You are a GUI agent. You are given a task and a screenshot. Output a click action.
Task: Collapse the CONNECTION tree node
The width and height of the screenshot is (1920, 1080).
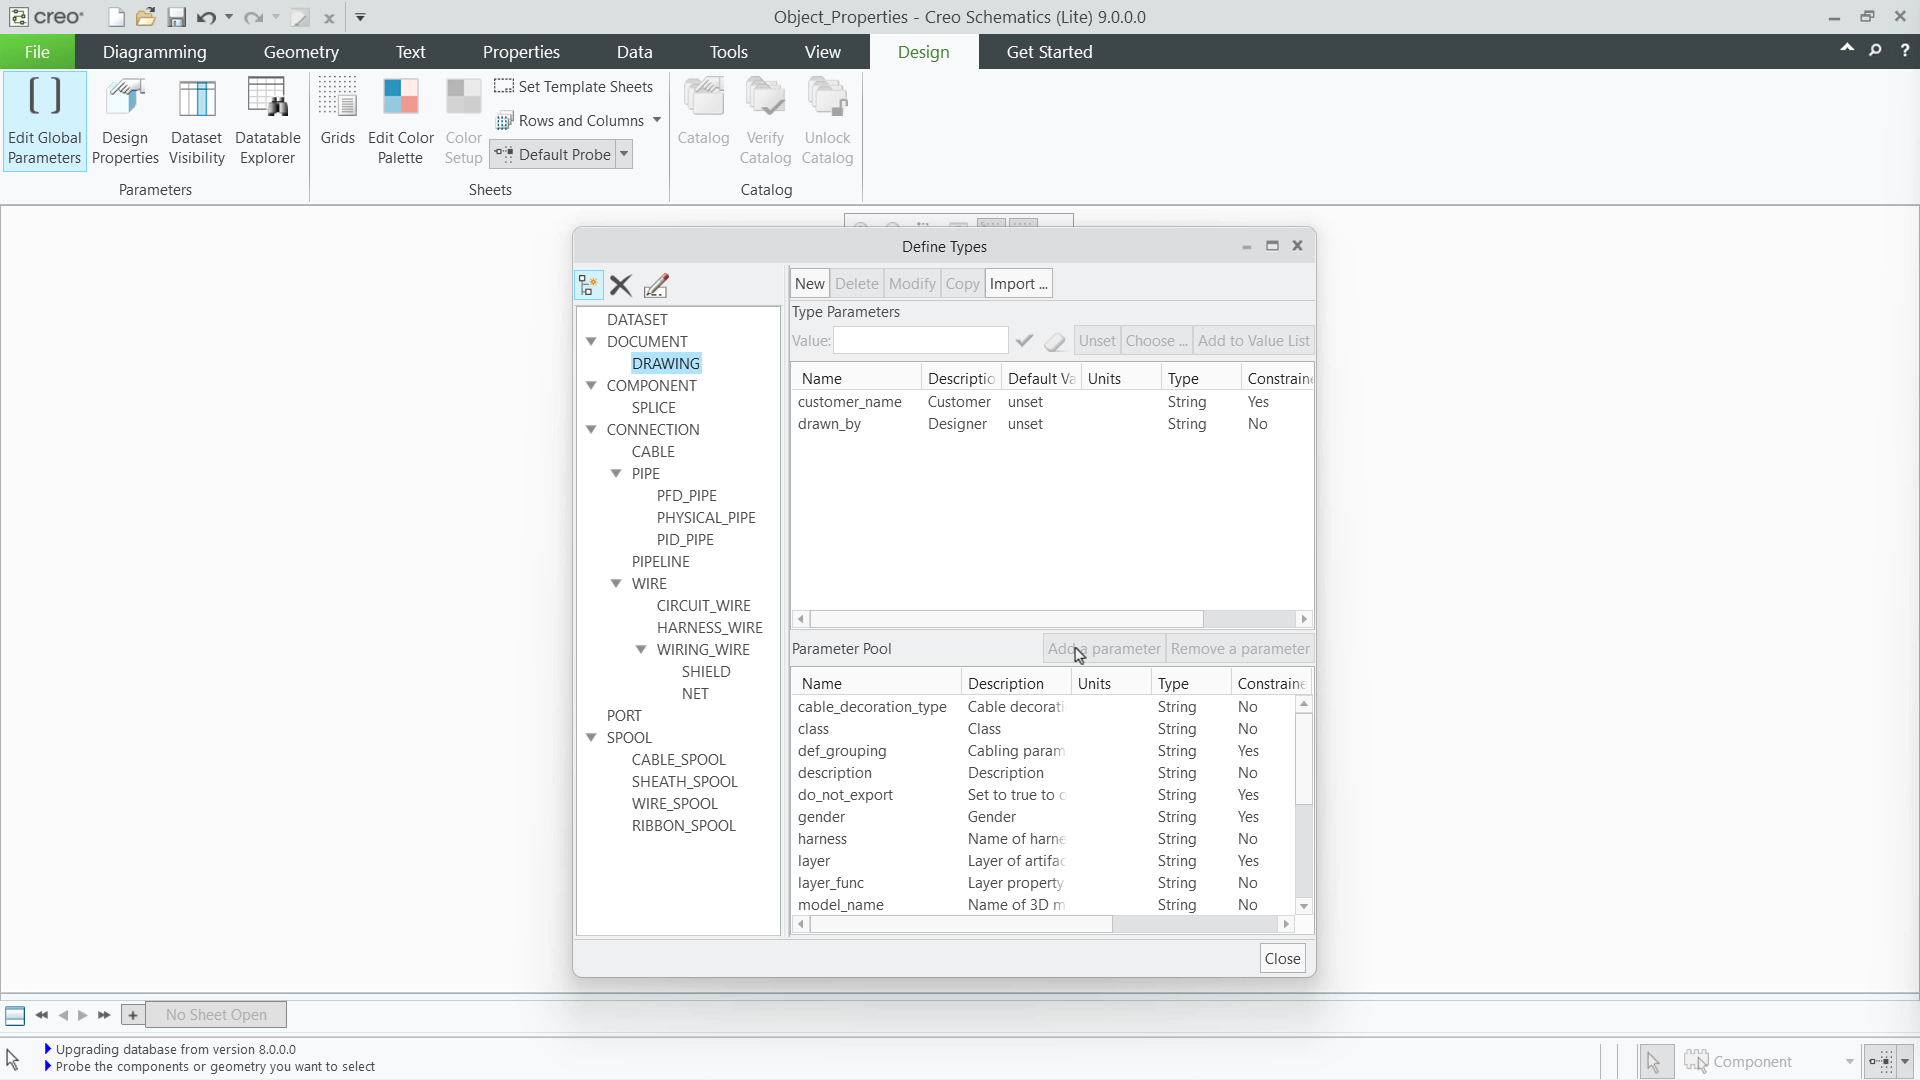click(x=591, y=429)
